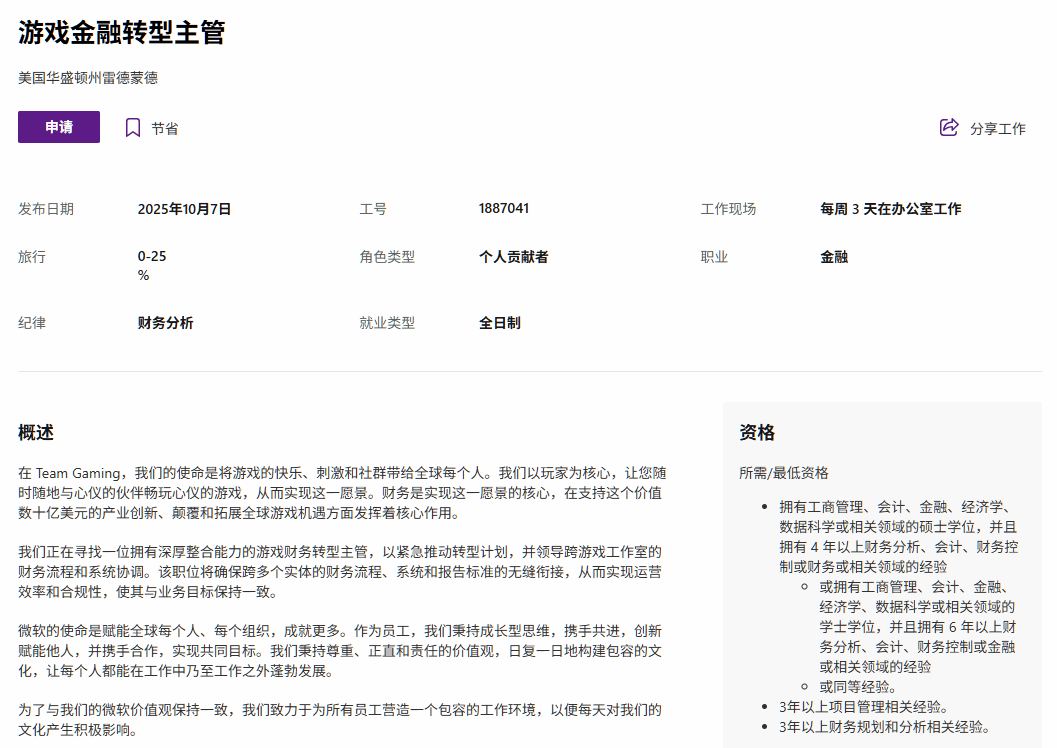Click the 3年以上项目管理相关经验 bullet
Viewport: 1057px width, 748px height.
click(863, 707)
